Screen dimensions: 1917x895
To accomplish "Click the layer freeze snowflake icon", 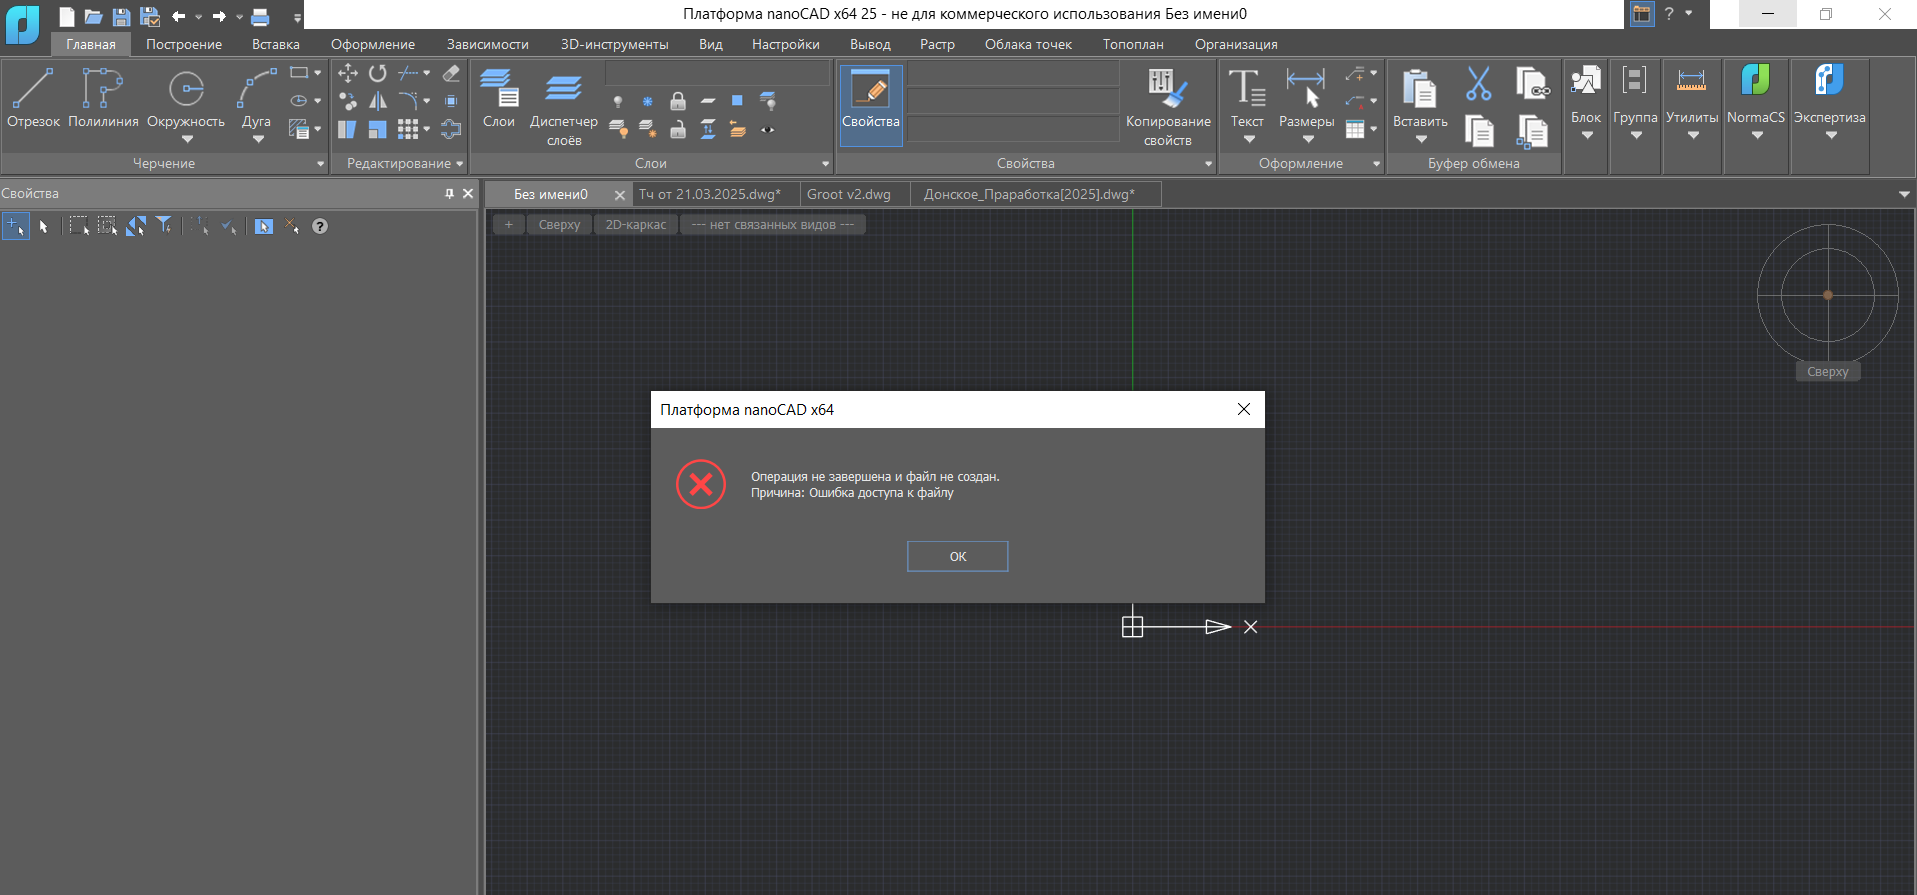I will coord(647,101).
